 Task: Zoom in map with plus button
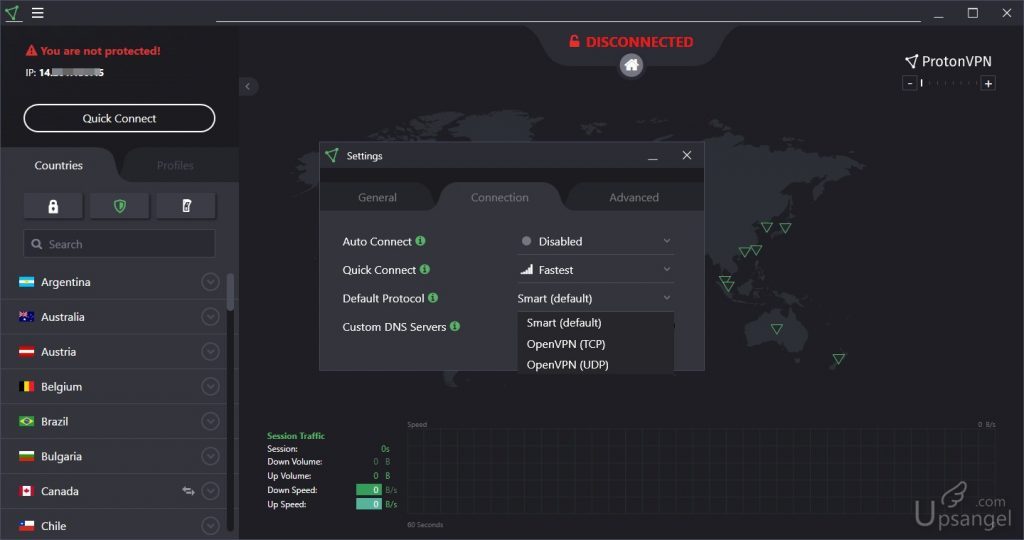[x=988, y=84]
